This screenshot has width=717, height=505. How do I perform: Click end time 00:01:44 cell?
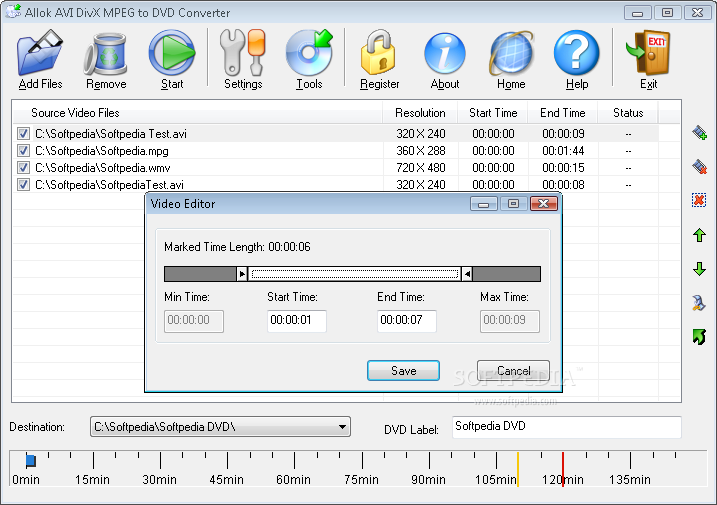pyautogui.click(x=563, y=151)
